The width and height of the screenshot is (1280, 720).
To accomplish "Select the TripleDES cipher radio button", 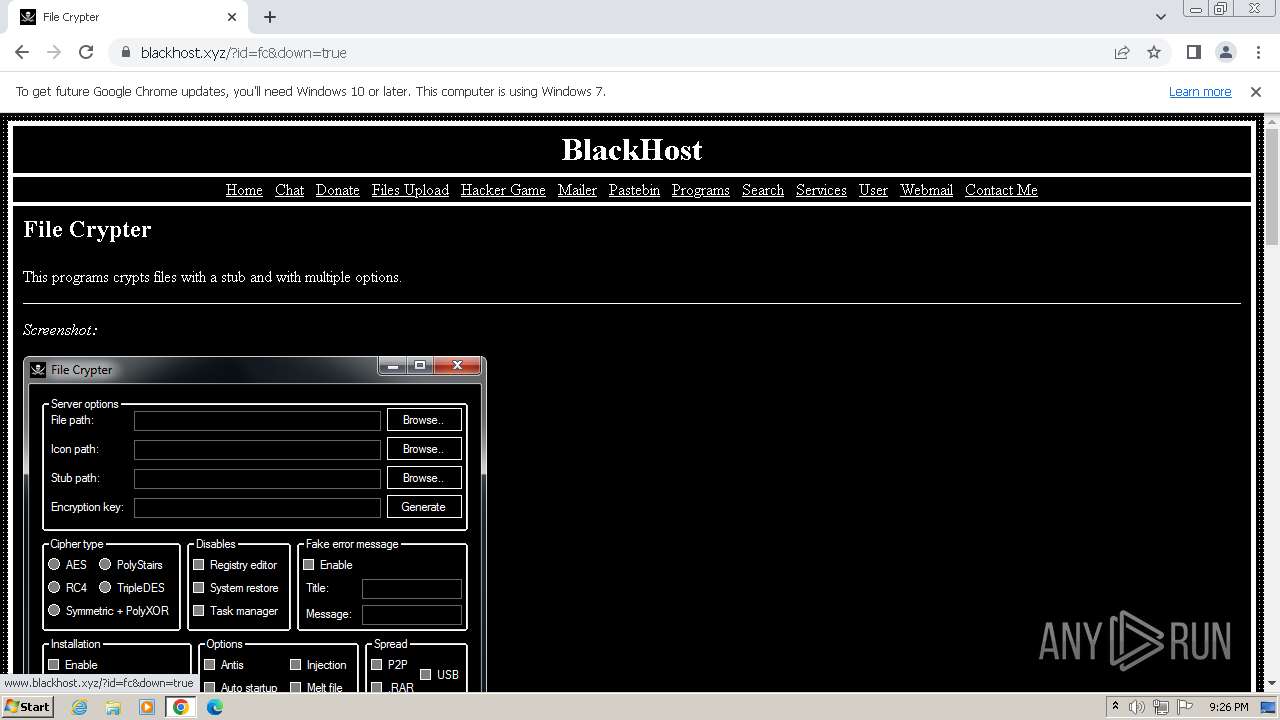I will pyautogui.click(x=105, y=587).
